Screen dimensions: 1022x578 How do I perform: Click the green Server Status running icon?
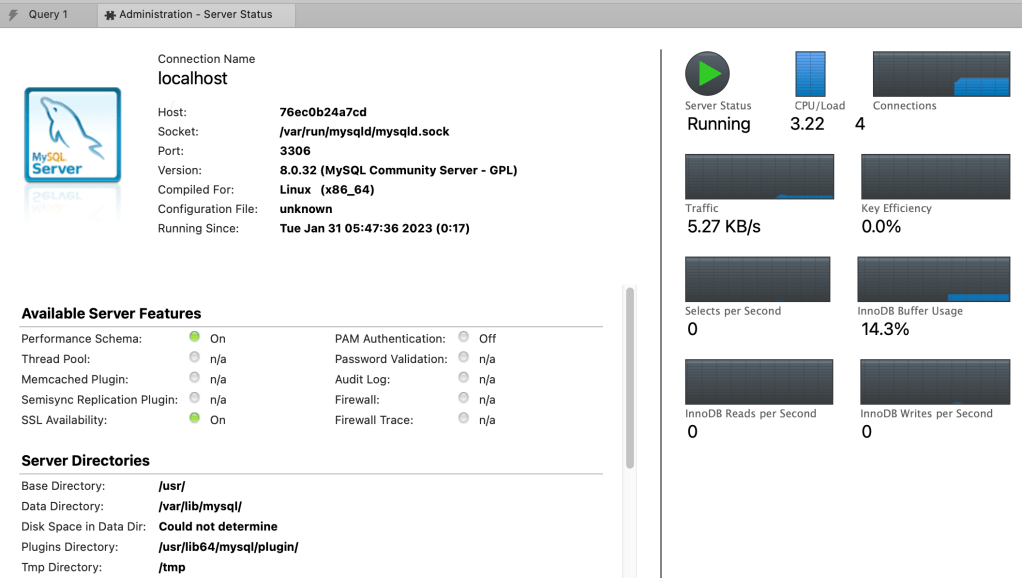(707, 74)
